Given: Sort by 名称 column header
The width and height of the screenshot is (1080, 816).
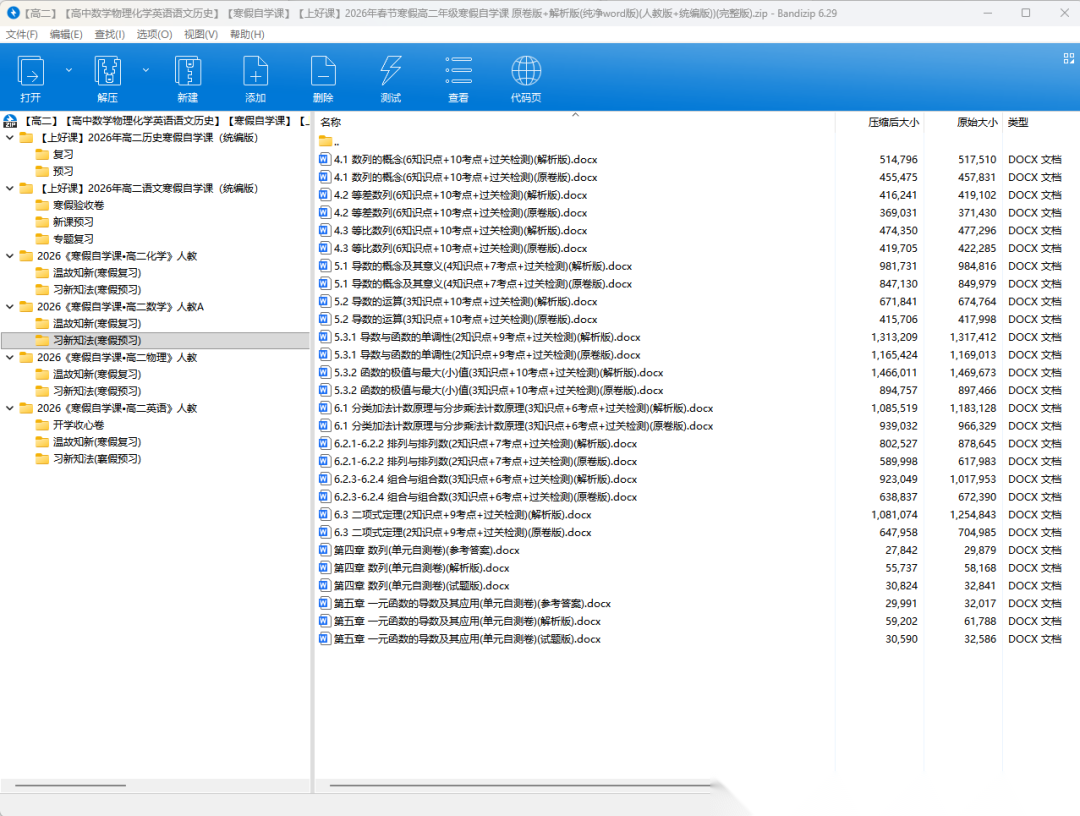Looking at the screenshot, I should click(x=331, y=123).
